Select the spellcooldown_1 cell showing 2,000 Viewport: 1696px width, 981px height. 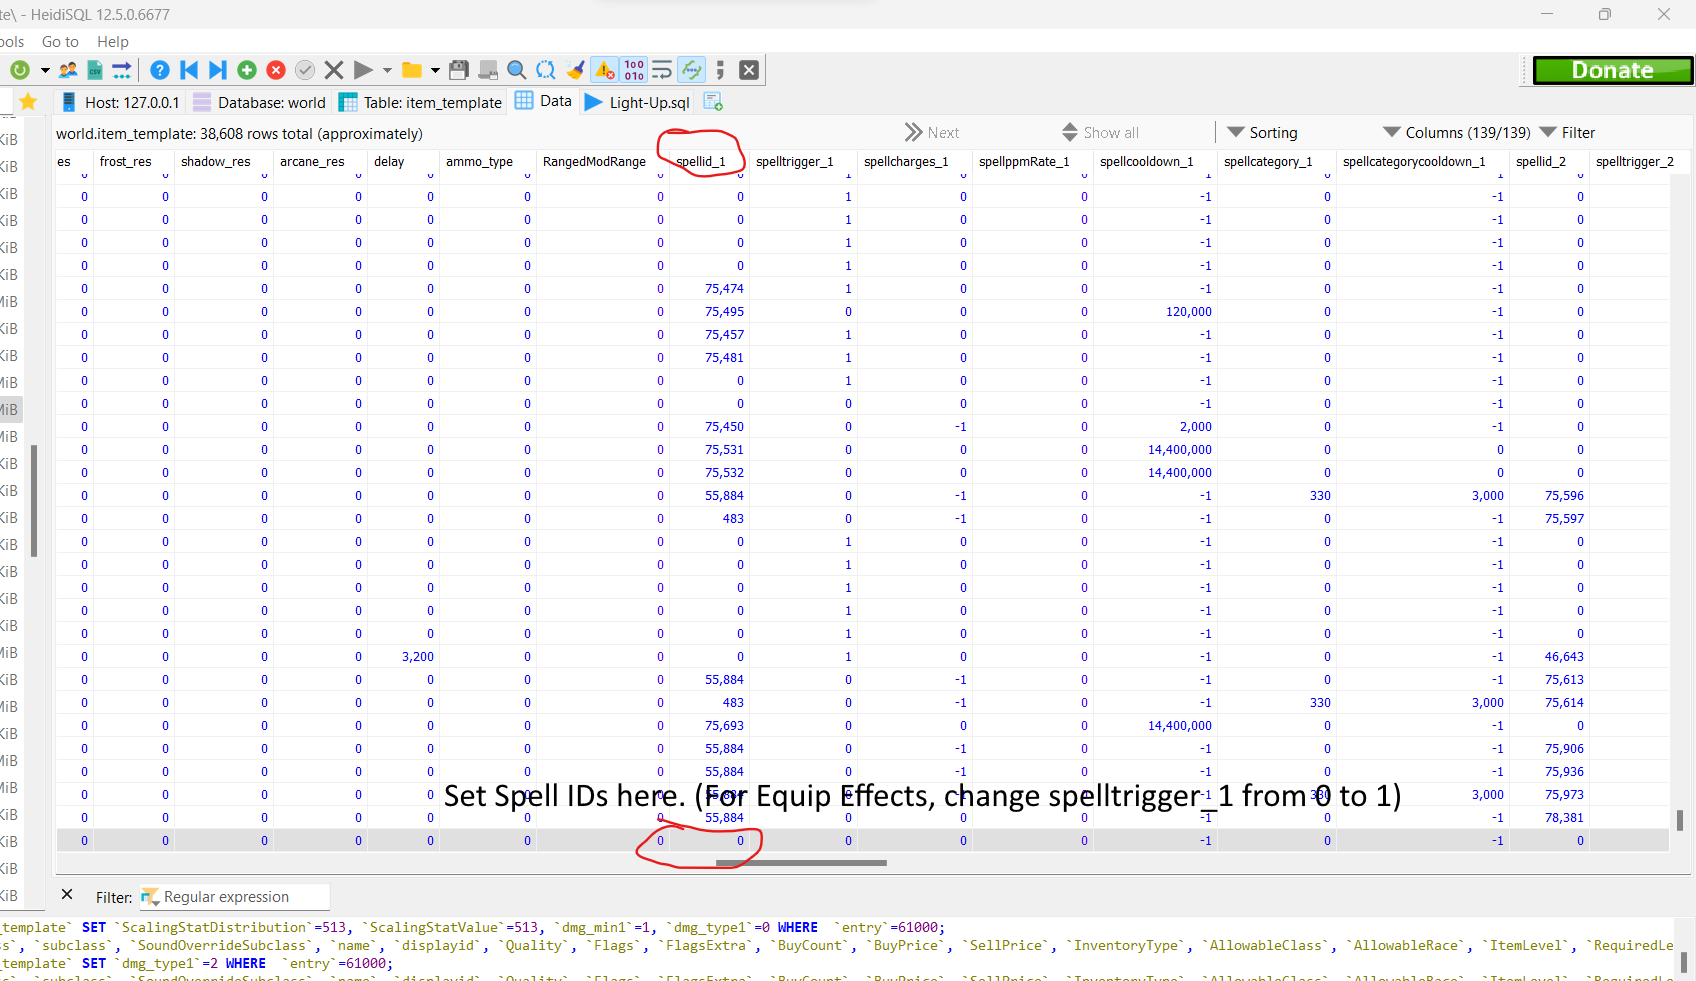(x=1154, y=427)
